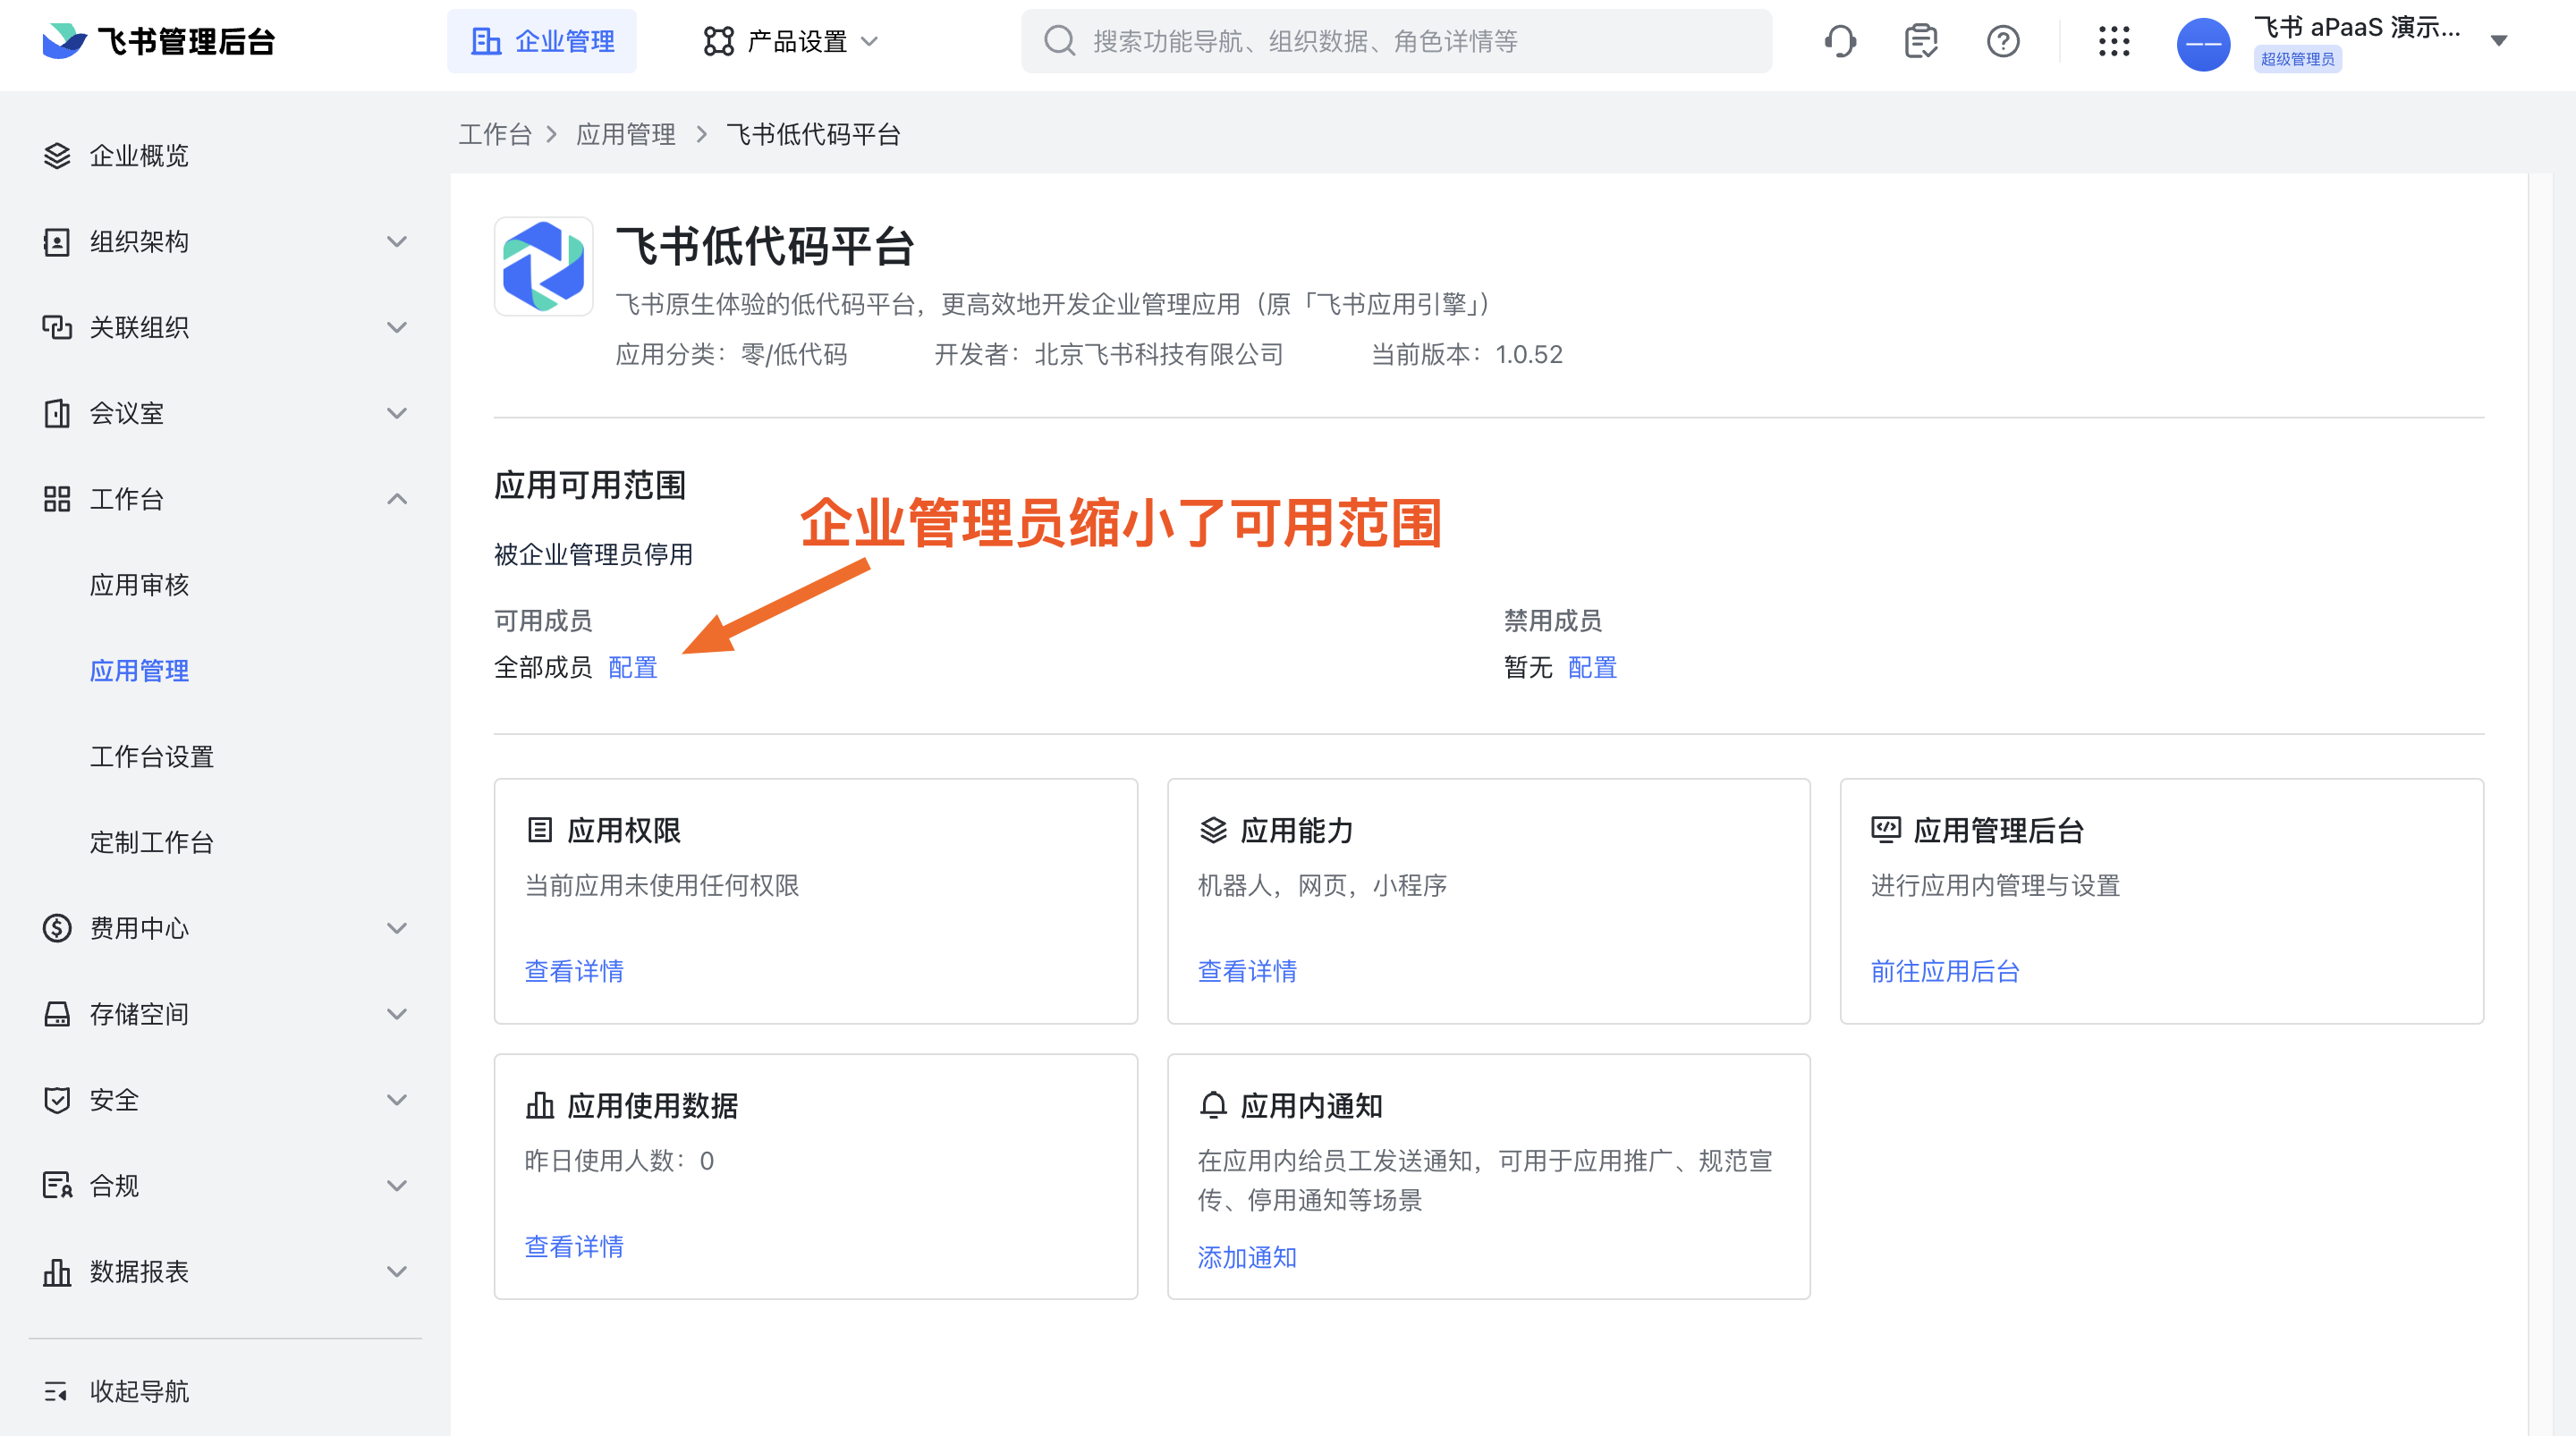Click the 应用使用数据 chart icon
This screenshot has width=2576, height=1436.
(x=540, y=1105)
